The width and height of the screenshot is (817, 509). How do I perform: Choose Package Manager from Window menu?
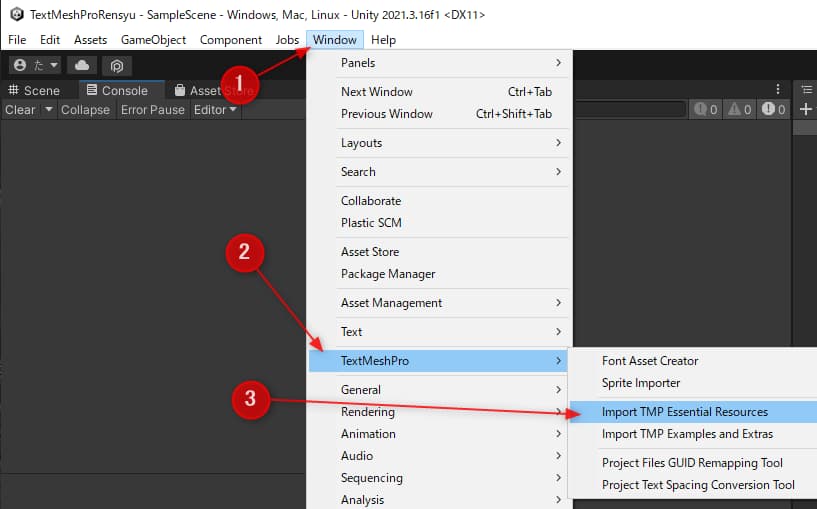[388, 274]
